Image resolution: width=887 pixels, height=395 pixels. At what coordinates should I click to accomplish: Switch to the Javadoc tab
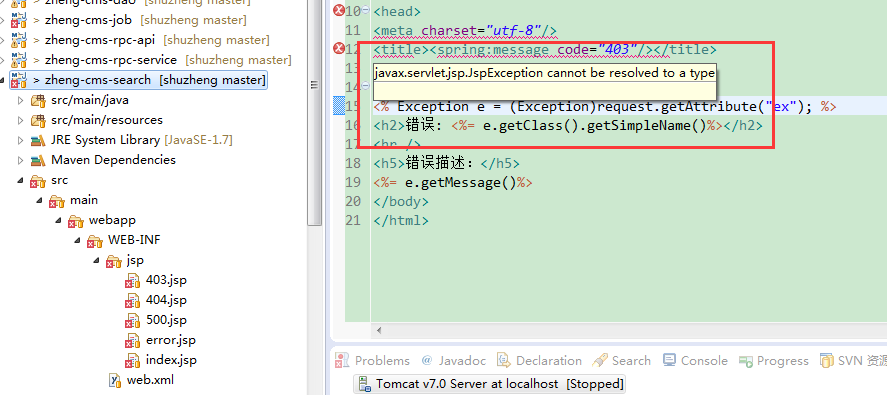[453, 360]
